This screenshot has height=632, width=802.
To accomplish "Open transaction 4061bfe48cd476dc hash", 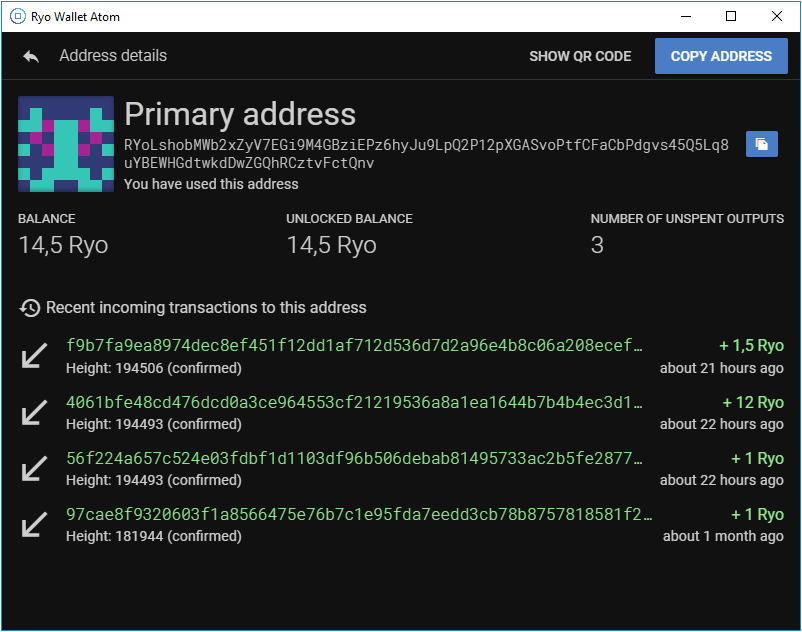I will [354, 402].
